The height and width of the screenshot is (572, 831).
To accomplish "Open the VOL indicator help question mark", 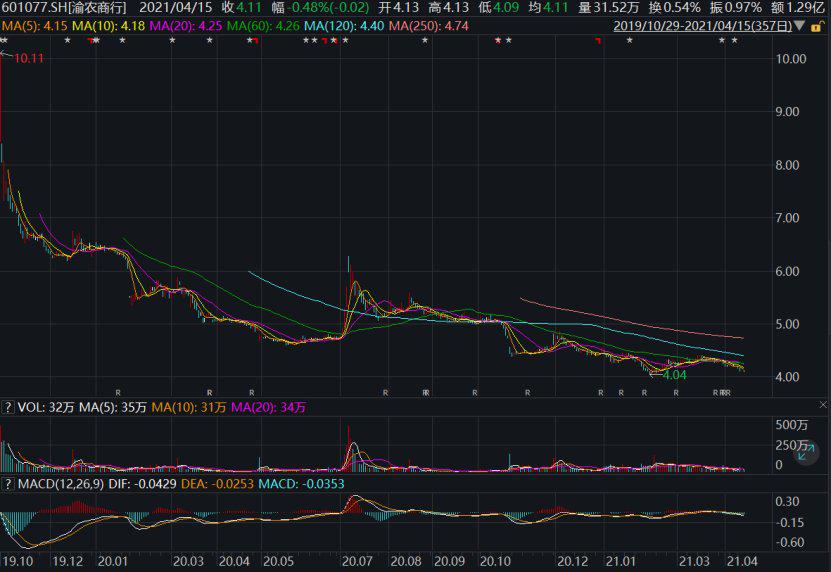I will (9, 407).
